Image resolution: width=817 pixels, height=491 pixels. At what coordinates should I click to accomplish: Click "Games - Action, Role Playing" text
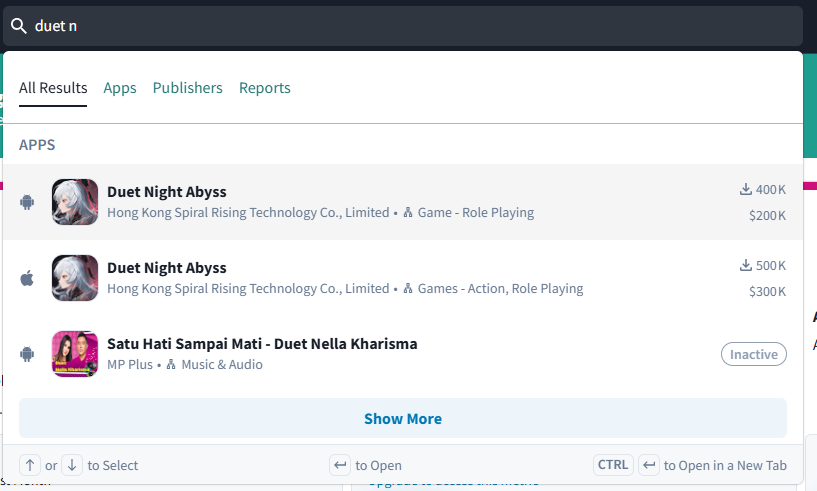click(x=500, y=289)
